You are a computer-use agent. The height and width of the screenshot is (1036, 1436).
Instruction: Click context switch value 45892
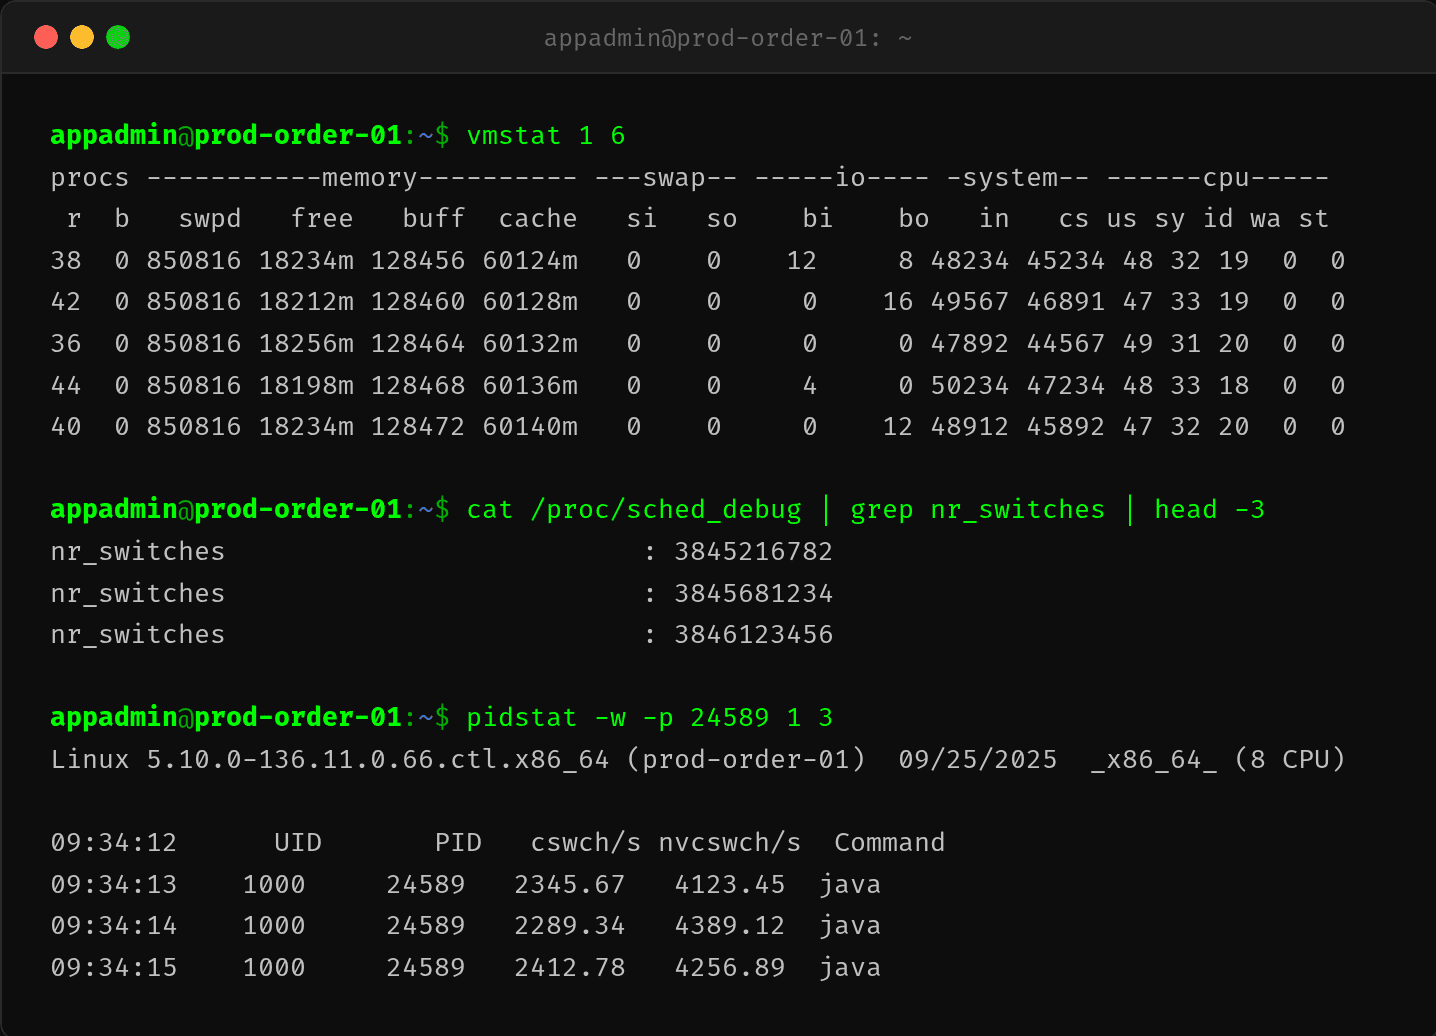1066,426
